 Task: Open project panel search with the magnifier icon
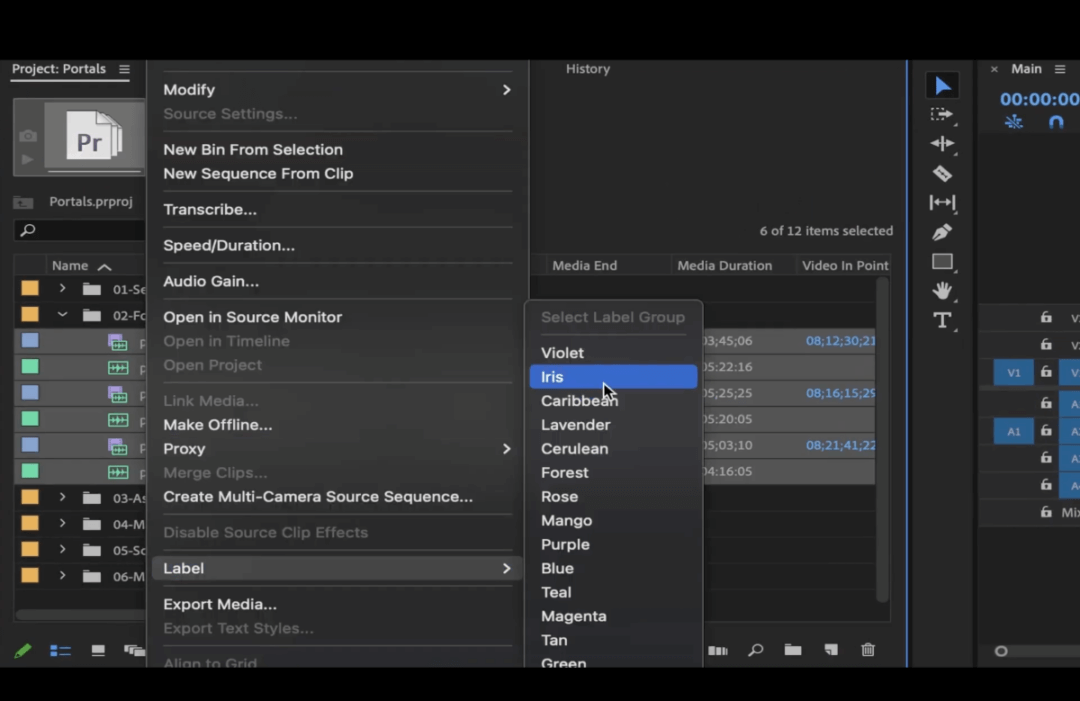(x=755, y=650)
